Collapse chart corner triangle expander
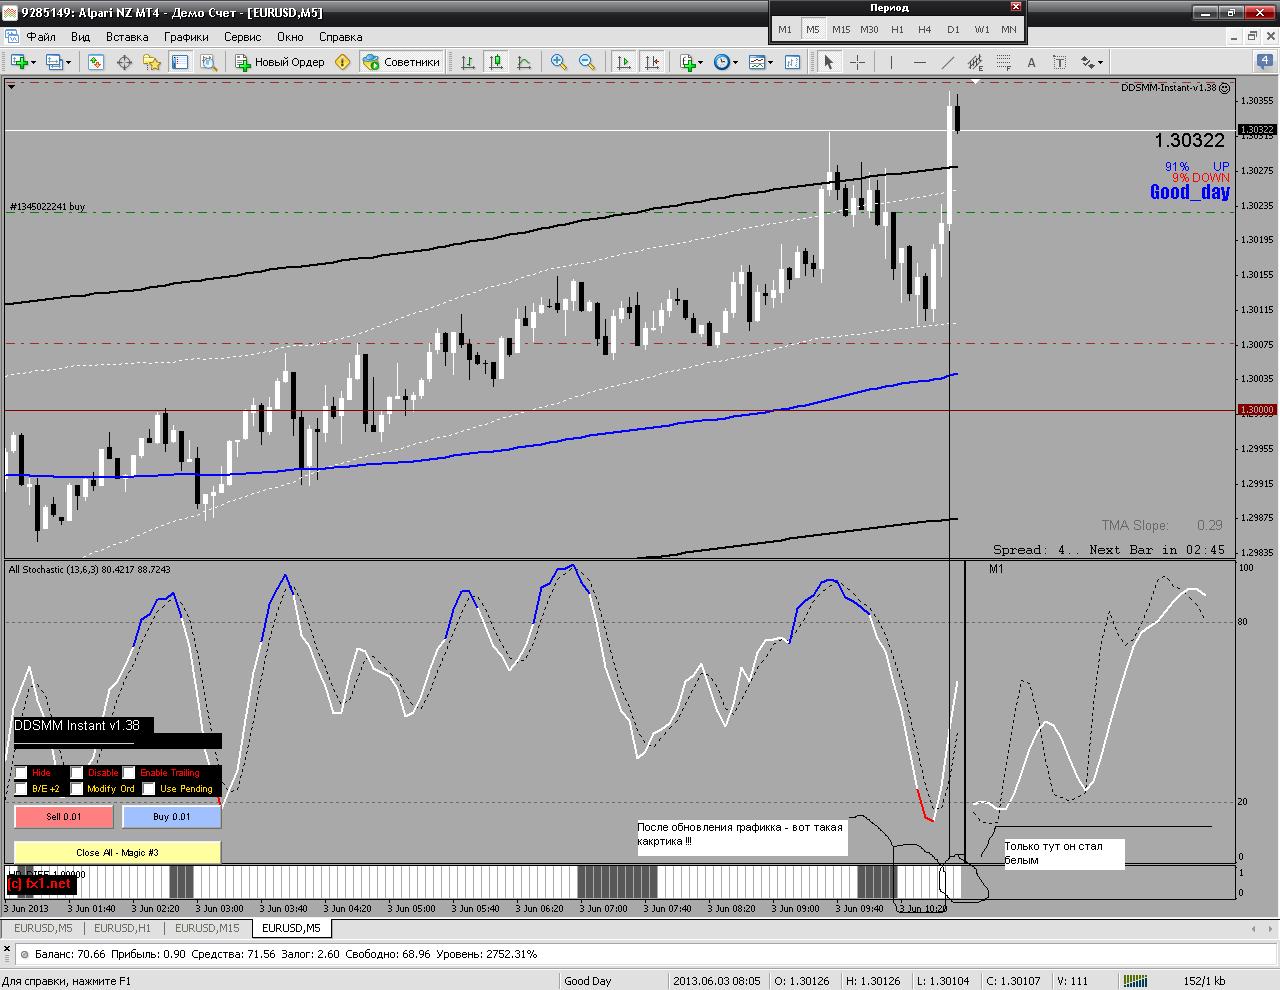 coord(11,87)
